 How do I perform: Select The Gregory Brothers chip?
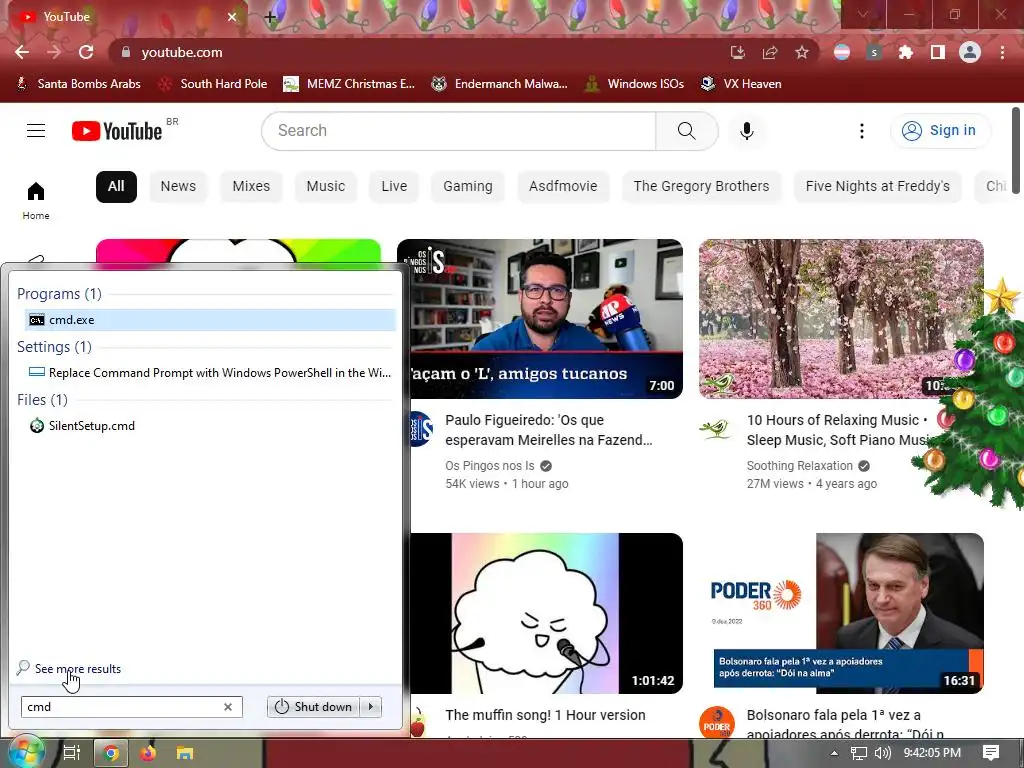(701, 186)
